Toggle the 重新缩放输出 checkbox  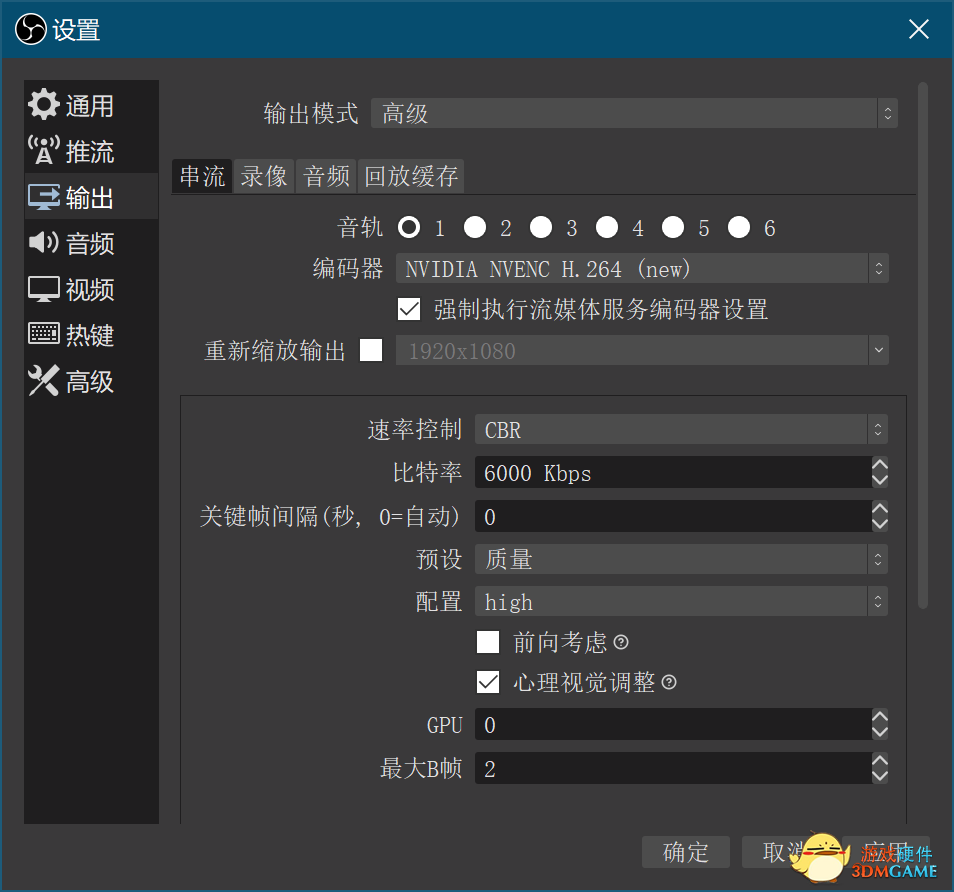[x=371, y=351]
